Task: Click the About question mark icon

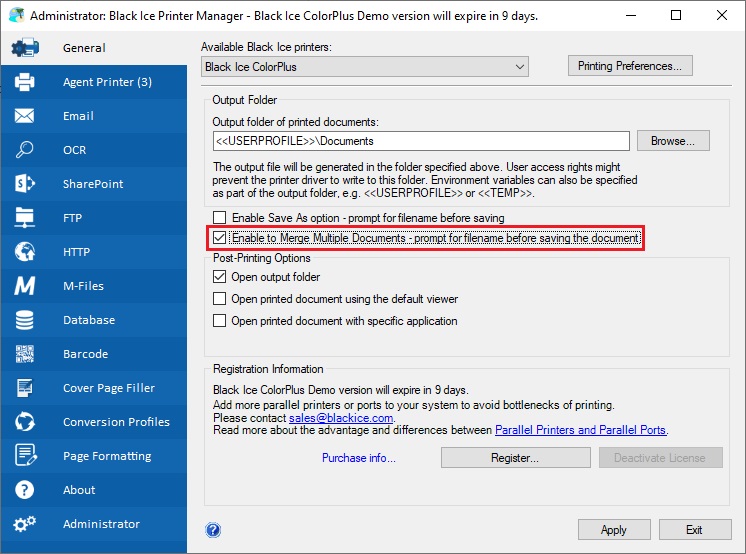Action: coord(24,490)
